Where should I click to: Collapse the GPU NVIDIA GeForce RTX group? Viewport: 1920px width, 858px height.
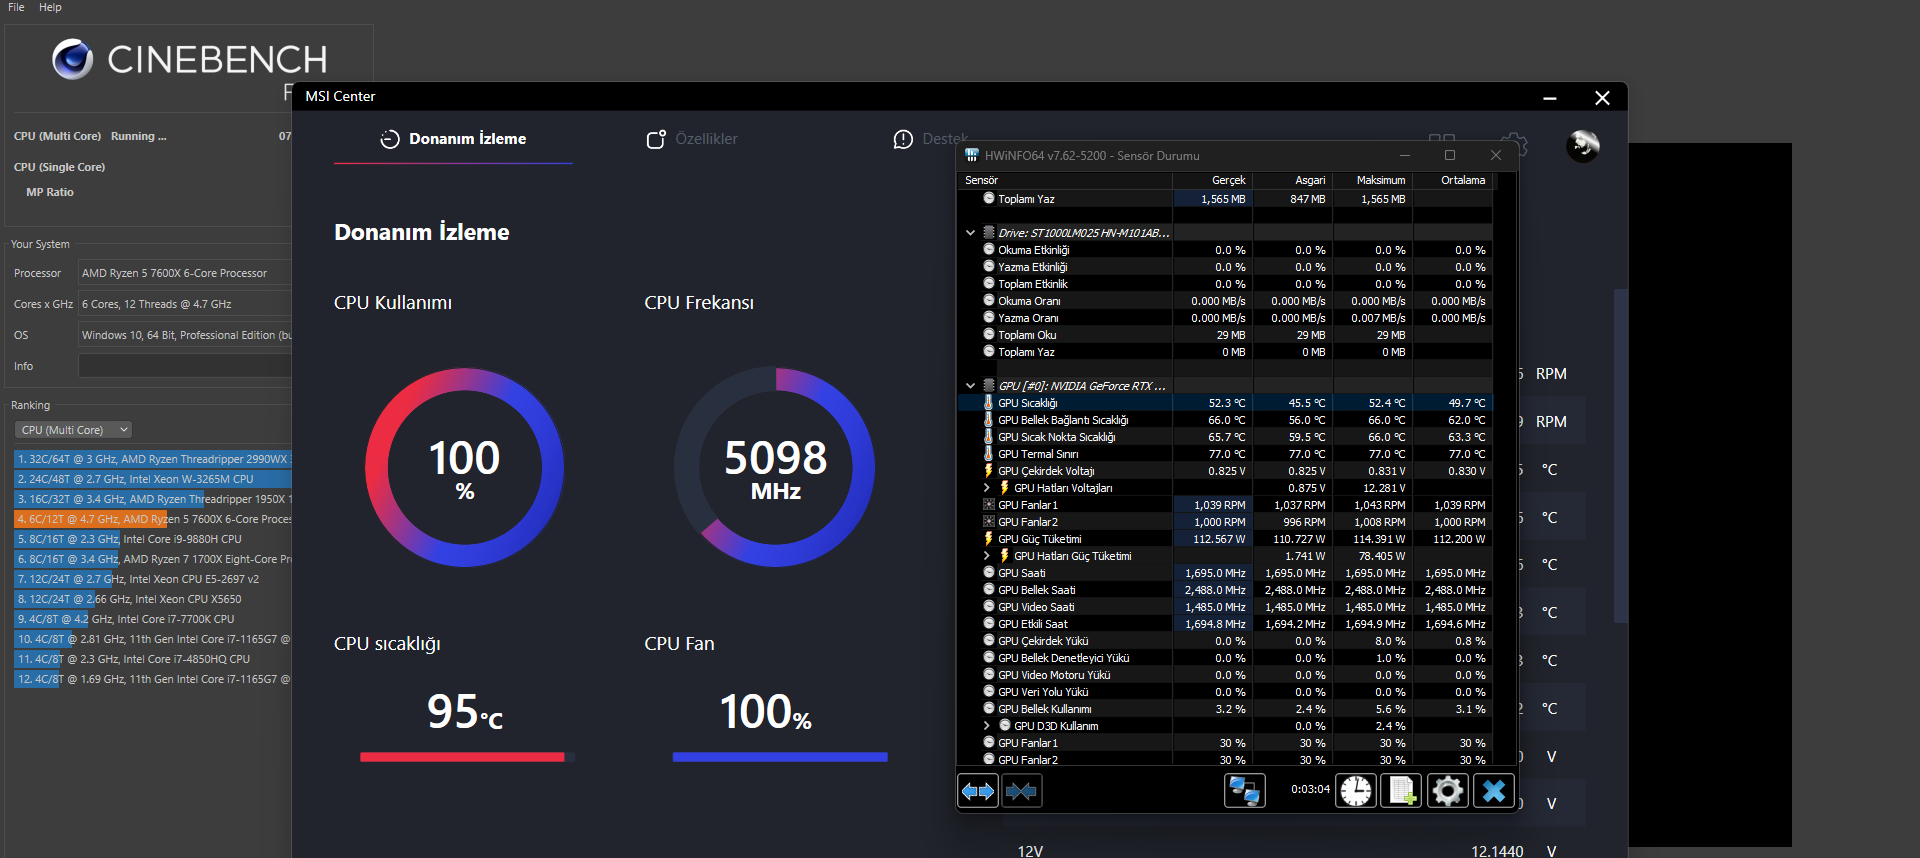(970, 385)
